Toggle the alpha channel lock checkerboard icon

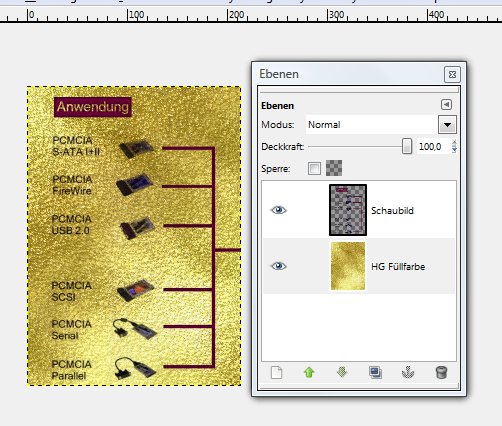point(334,168)
